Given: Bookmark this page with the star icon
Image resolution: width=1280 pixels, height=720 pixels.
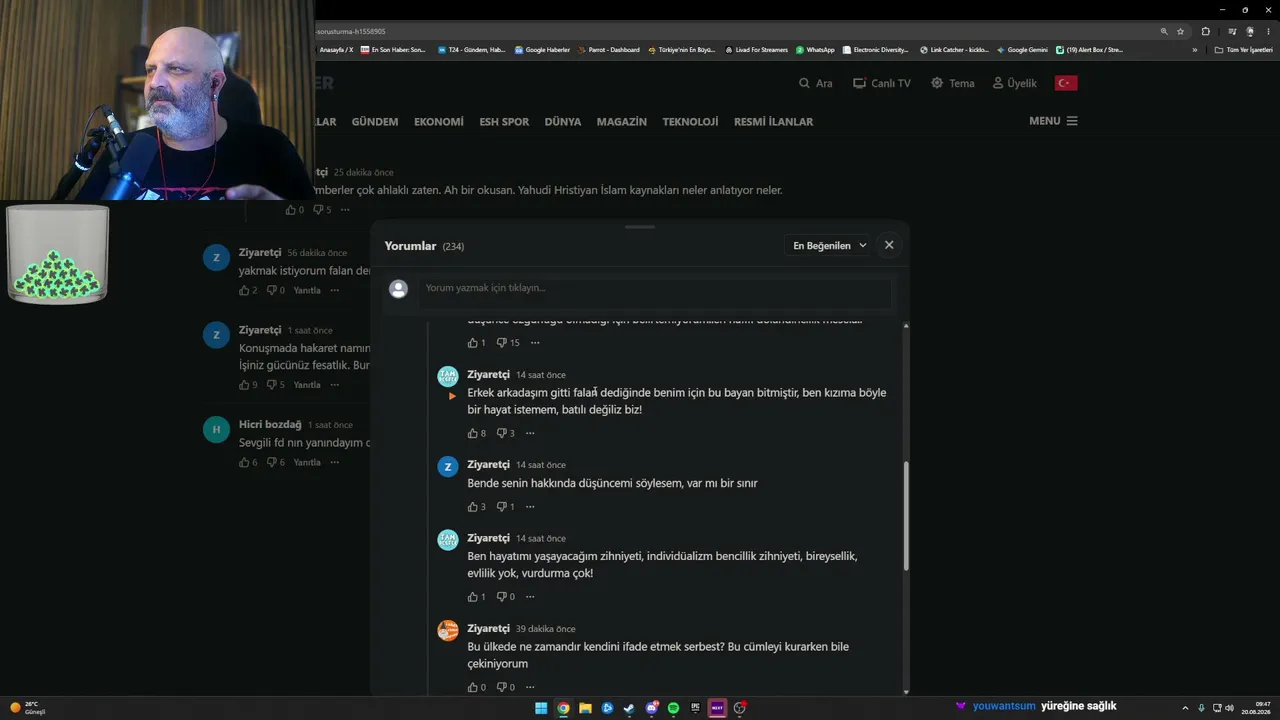Looking at the screenshot, I should (1180, 31).
